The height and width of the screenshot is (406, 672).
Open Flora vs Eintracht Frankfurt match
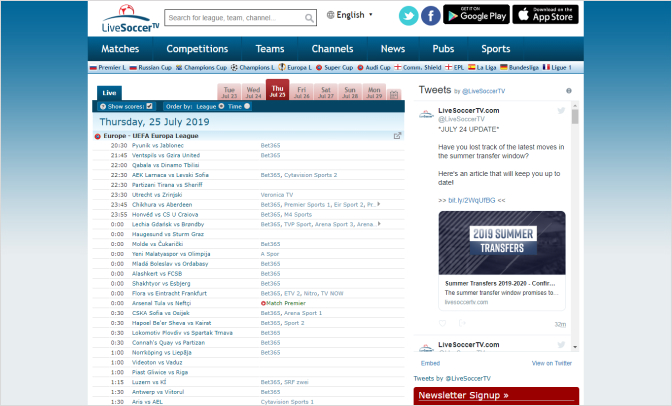[169, 293]
